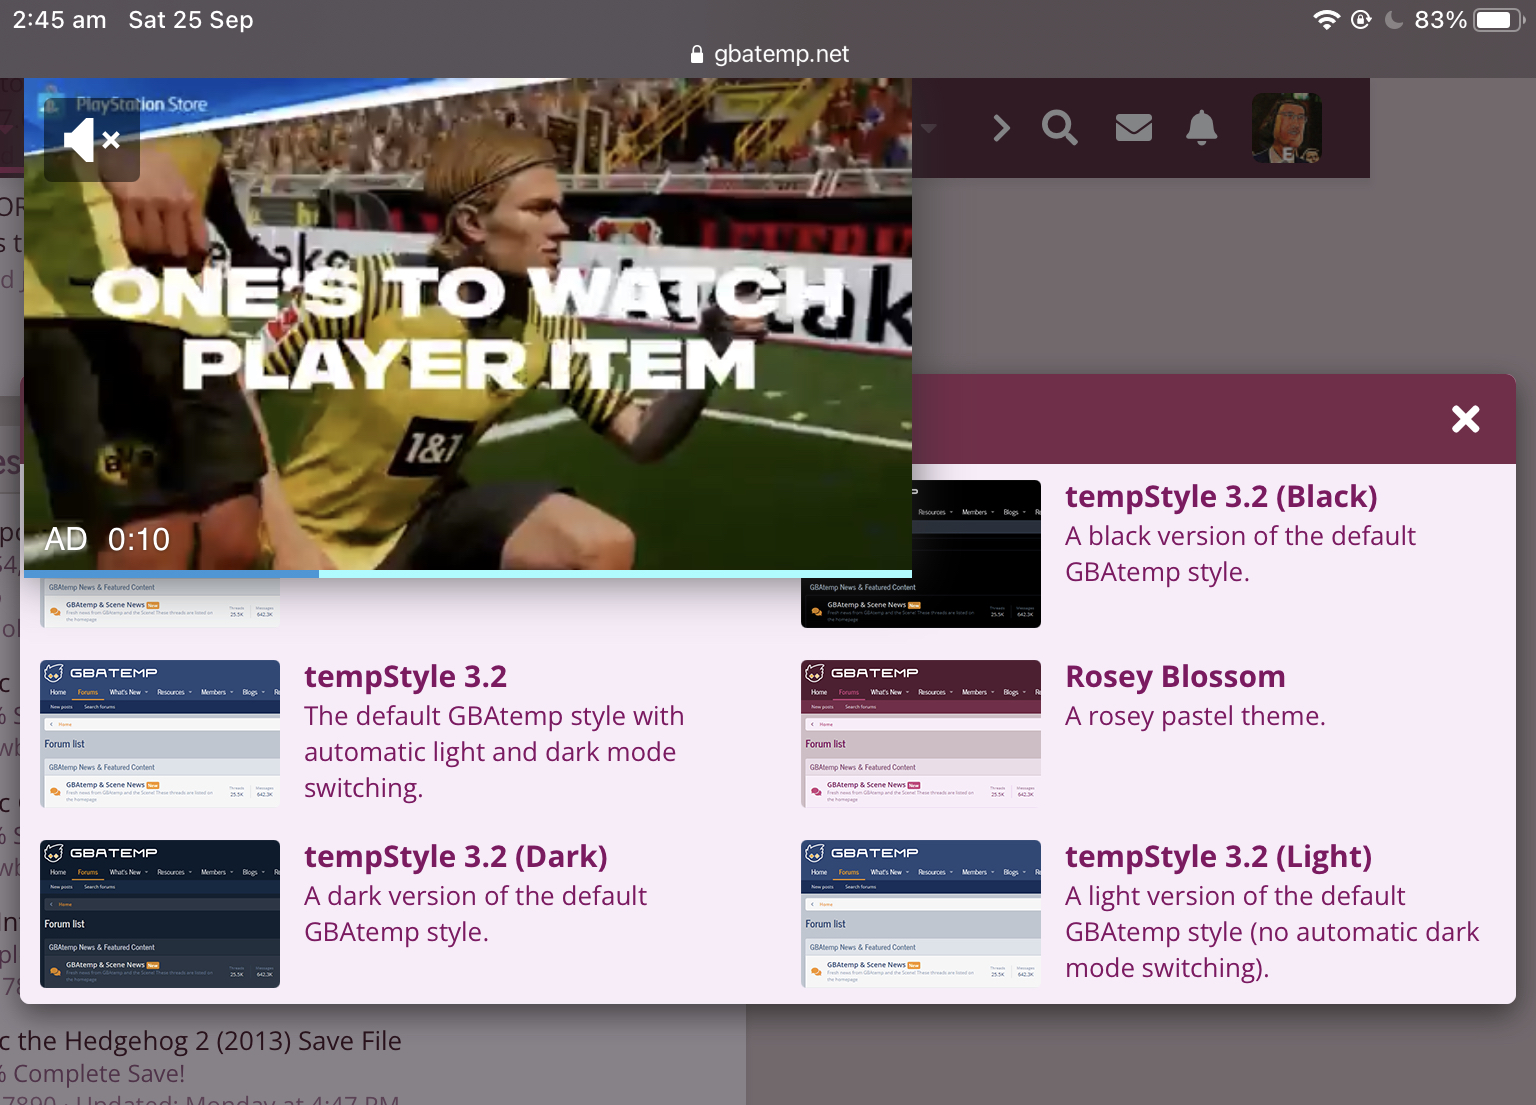Screen dimensions: 1536x1105
Task: Click the tempStyle 3.2 default preview thumbnail
Action: click(x=160, y=734)
